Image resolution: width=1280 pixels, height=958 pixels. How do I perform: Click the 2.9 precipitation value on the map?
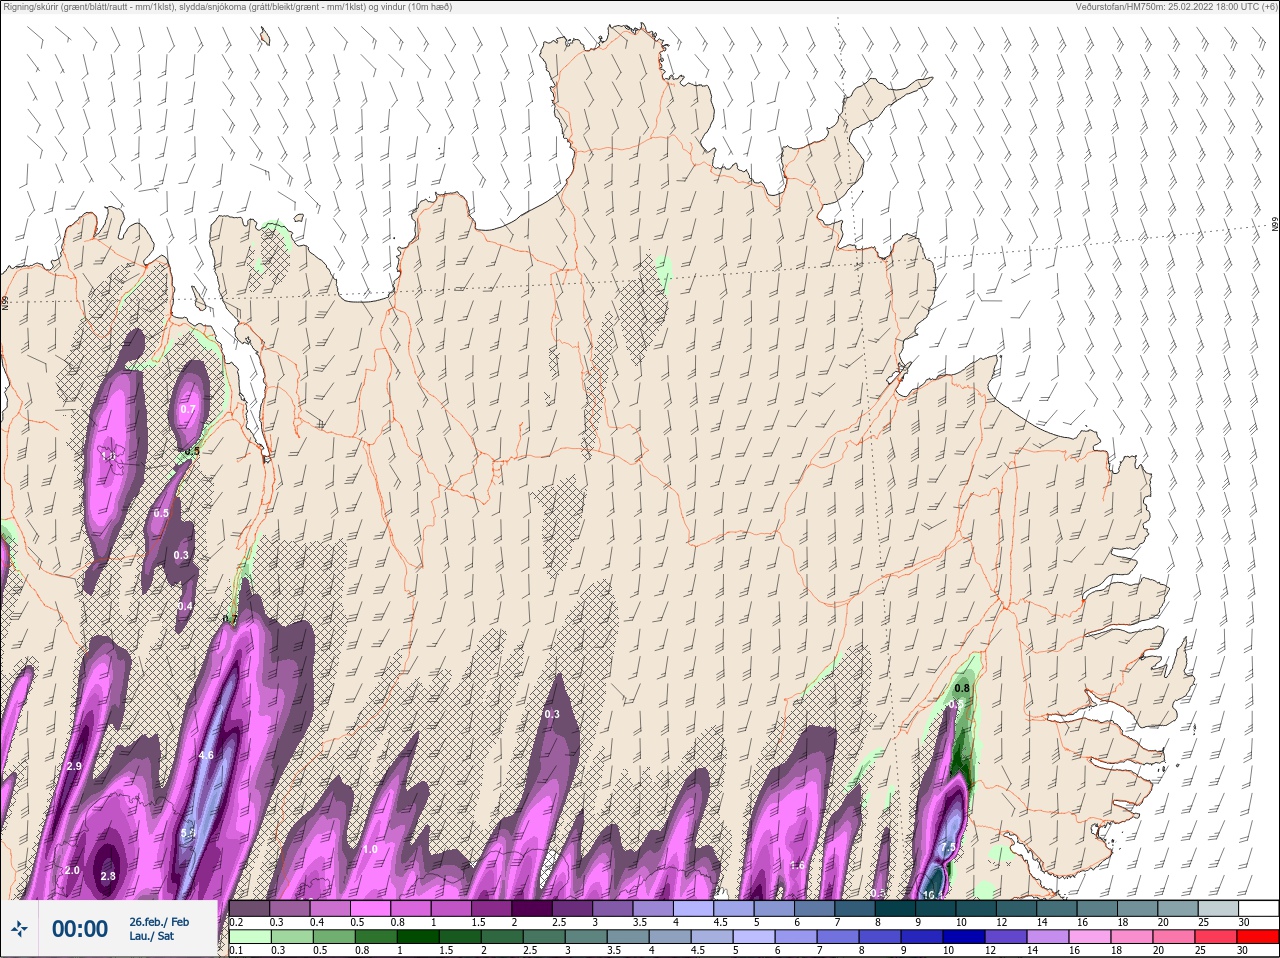point(73,766)
